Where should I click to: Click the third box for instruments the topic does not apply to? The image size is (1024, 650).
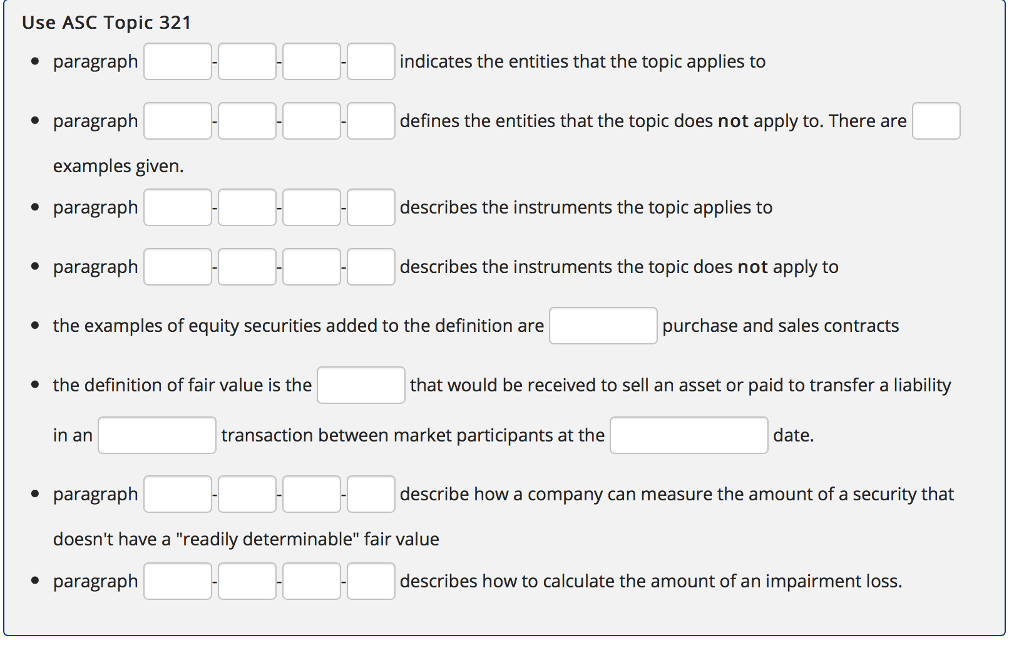coord(311,266)
